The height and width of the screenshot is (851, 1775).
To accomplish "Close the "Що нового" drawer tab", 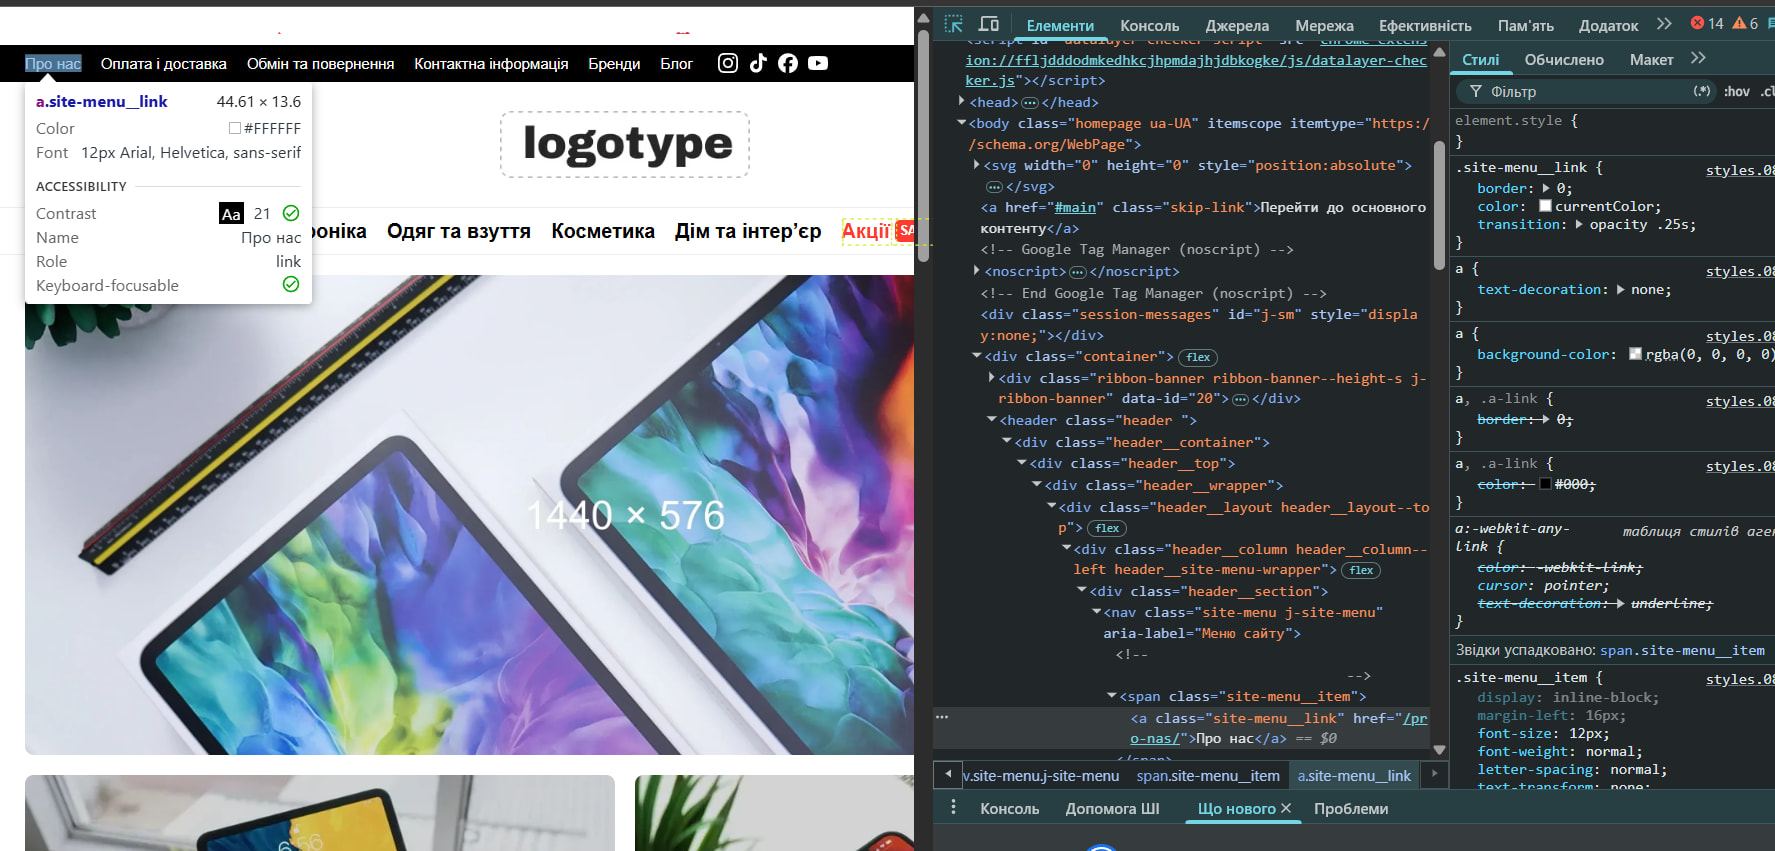I will [x=1286, y=808].
